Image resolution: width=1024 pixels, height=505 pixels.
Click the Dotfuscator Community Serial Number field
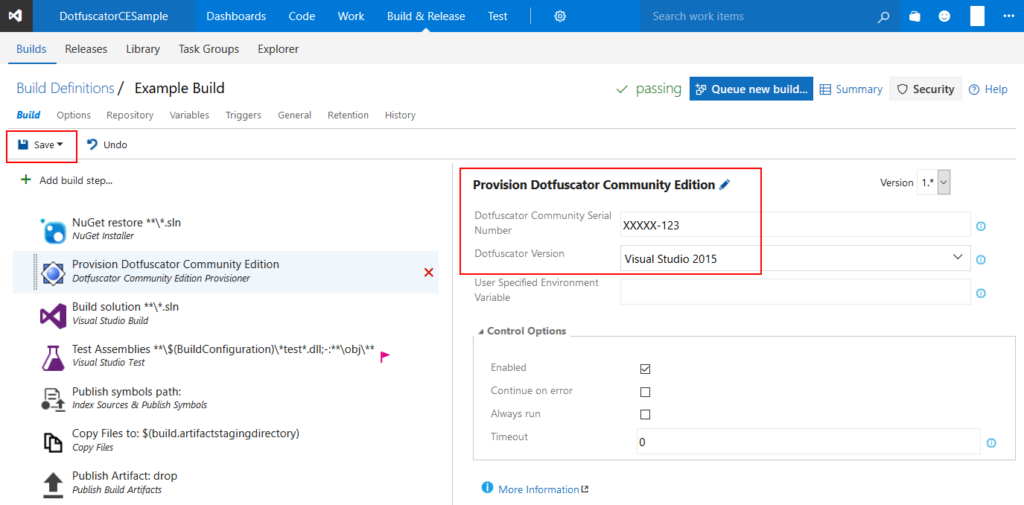795,225
